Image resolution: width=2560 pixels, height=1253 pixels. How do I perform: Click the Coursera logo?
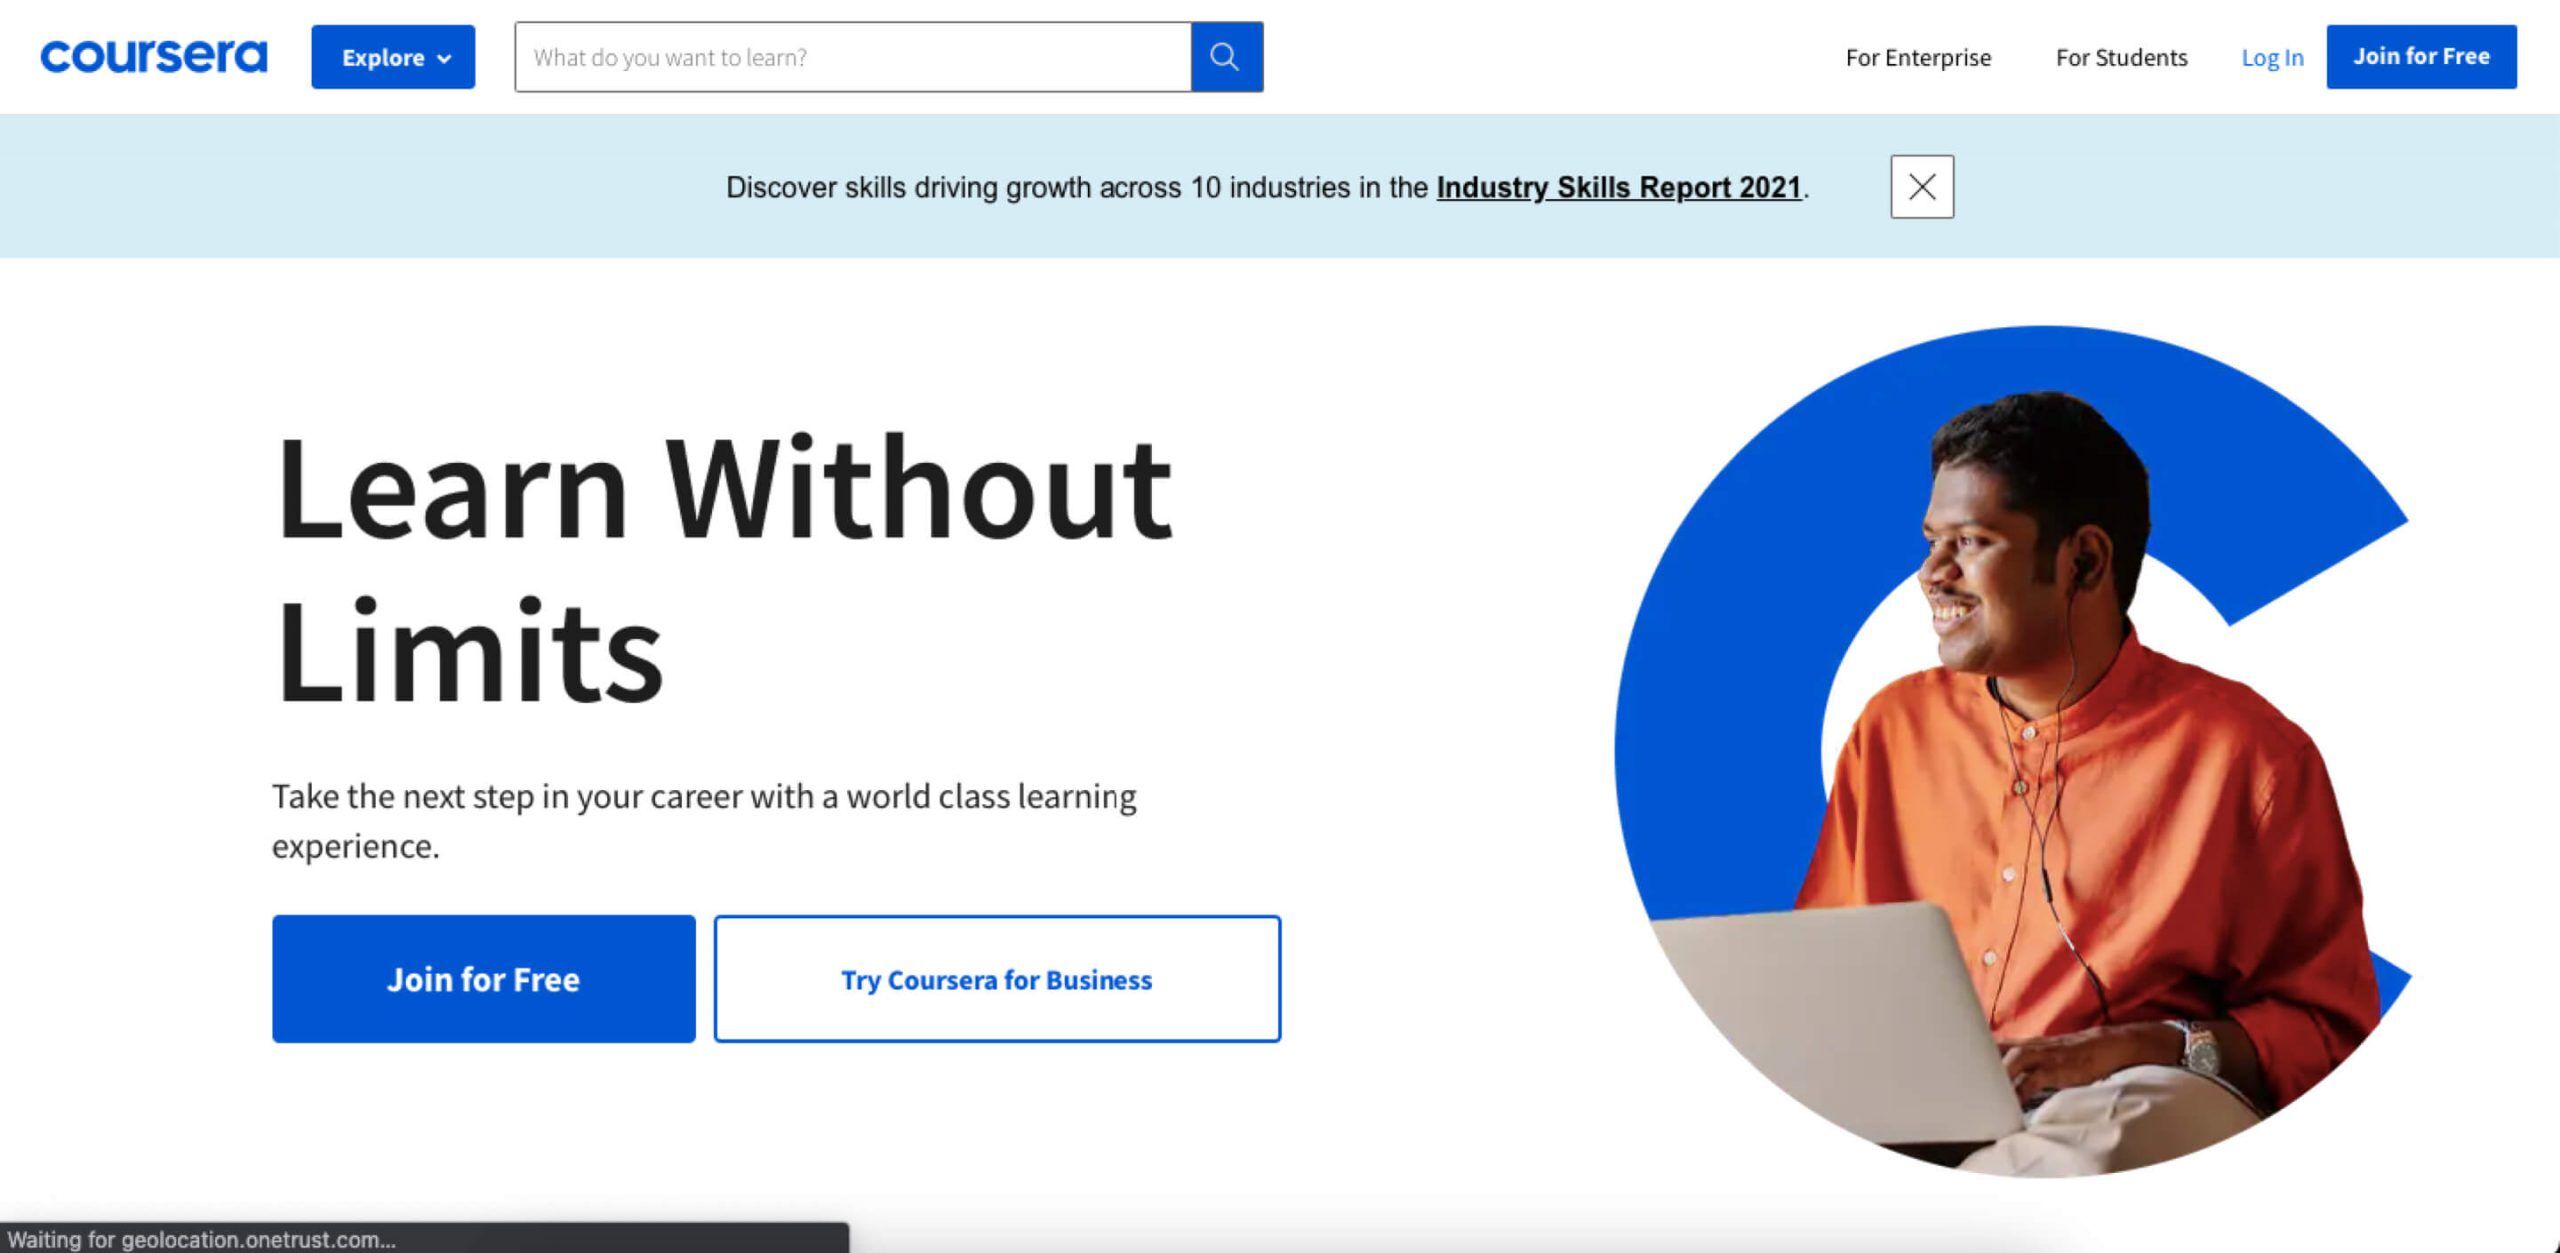[154, 56]
